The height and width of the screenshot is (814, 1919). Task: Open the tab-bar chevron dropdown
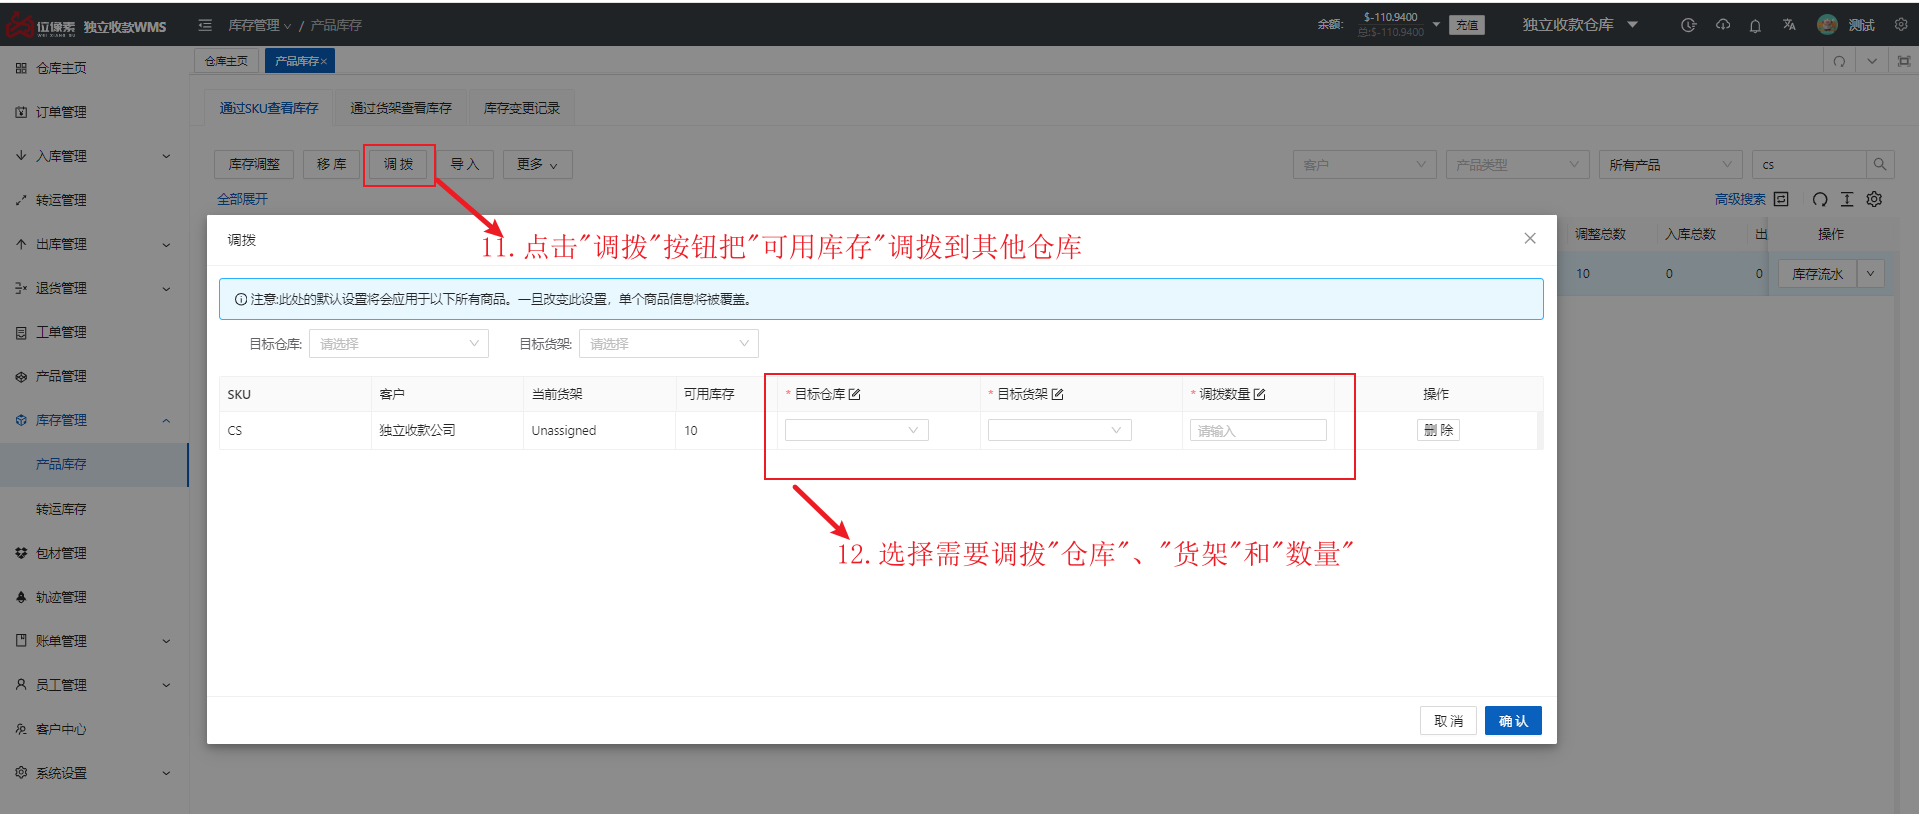click(1872, 61)
